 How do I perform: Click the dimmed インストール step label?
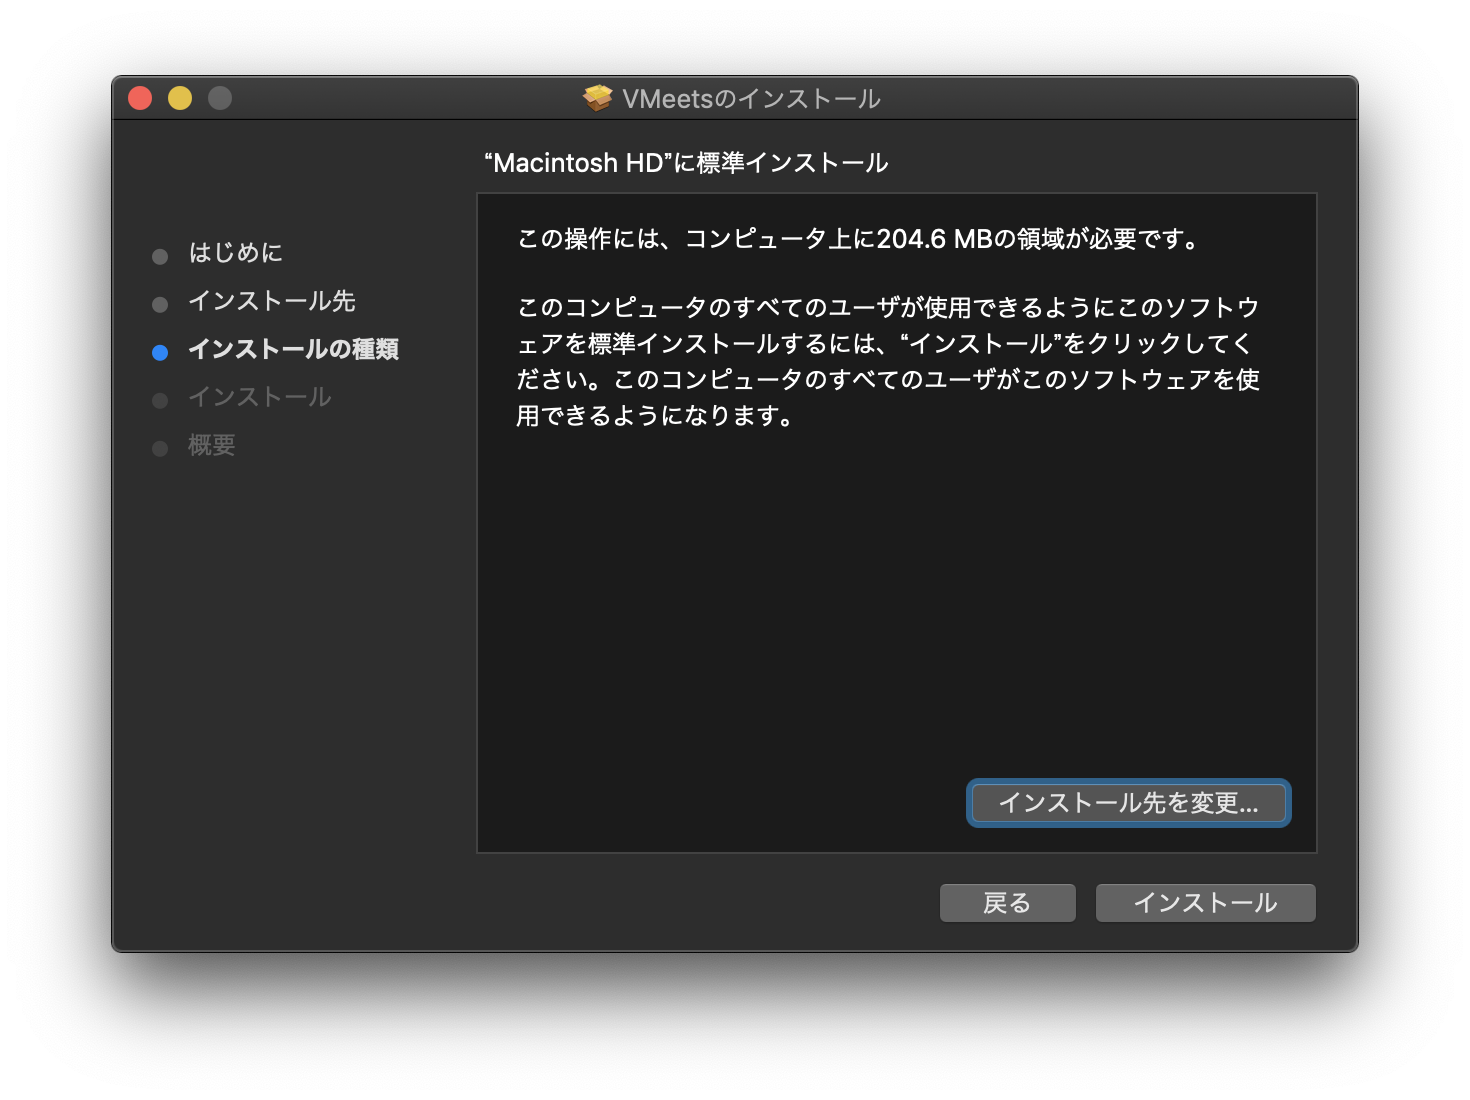click(x=260, y=397)
